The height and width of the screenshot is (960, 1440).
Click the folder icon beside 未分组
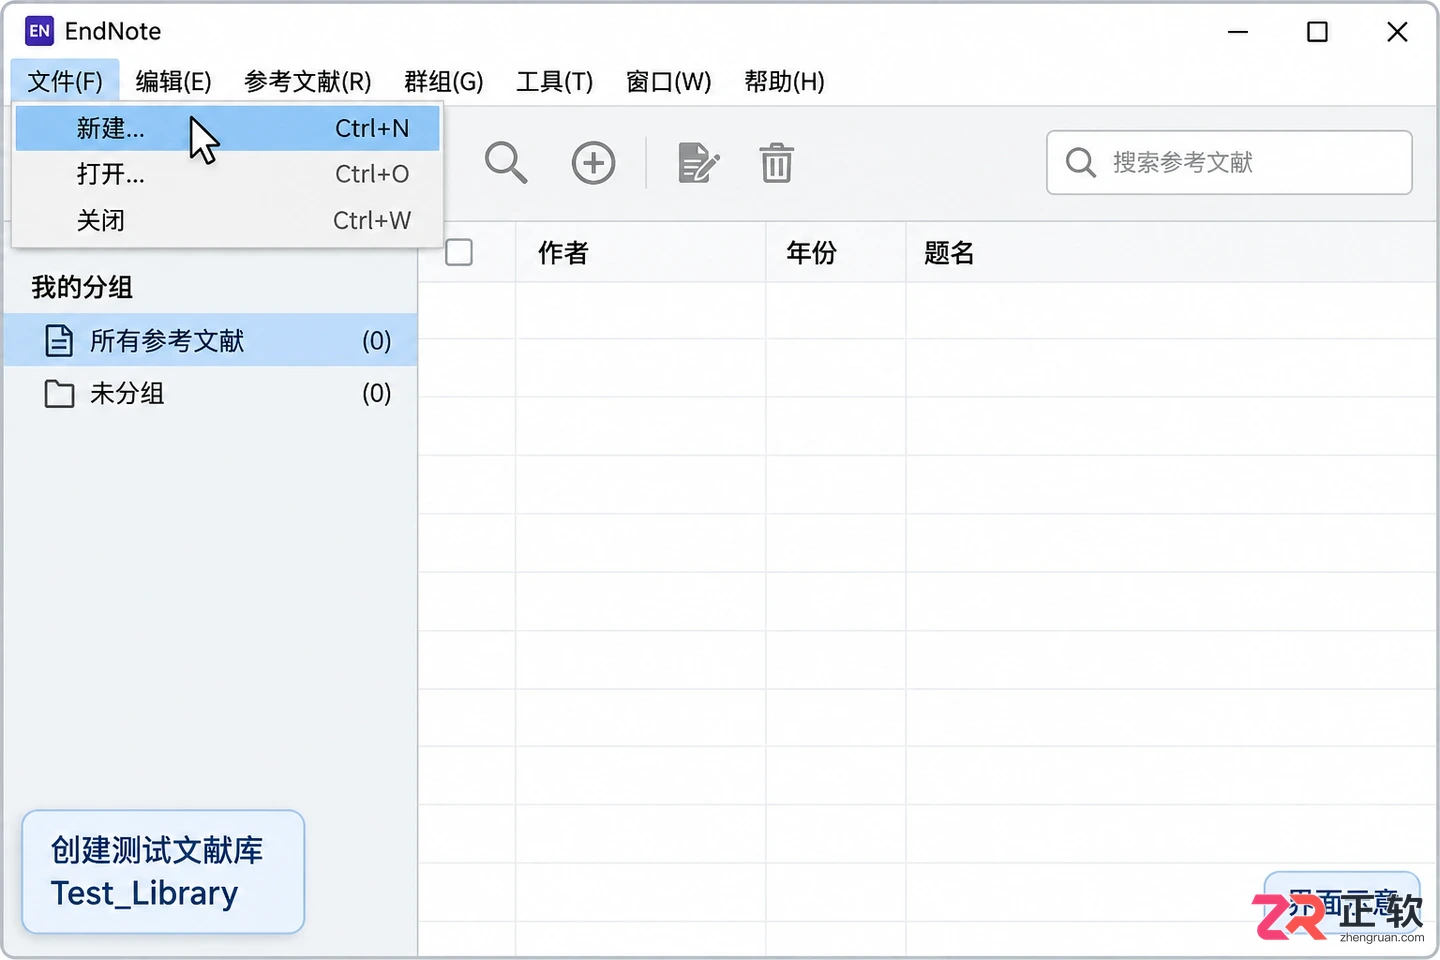[59, 394]
